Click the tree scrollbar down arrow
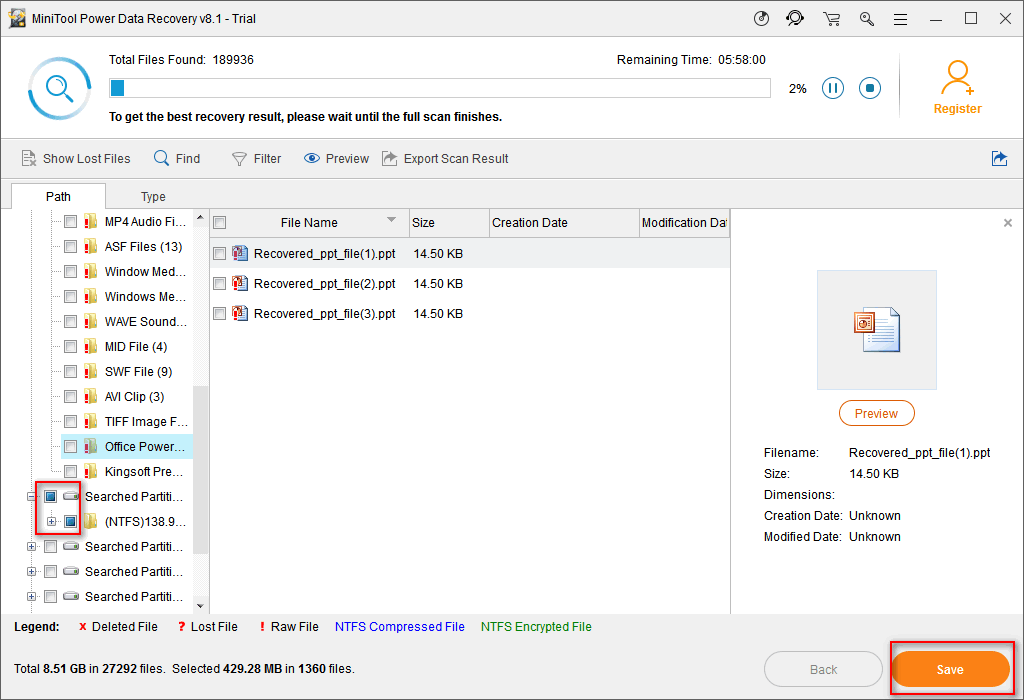 pyautogui.click(x=200, y=606)
